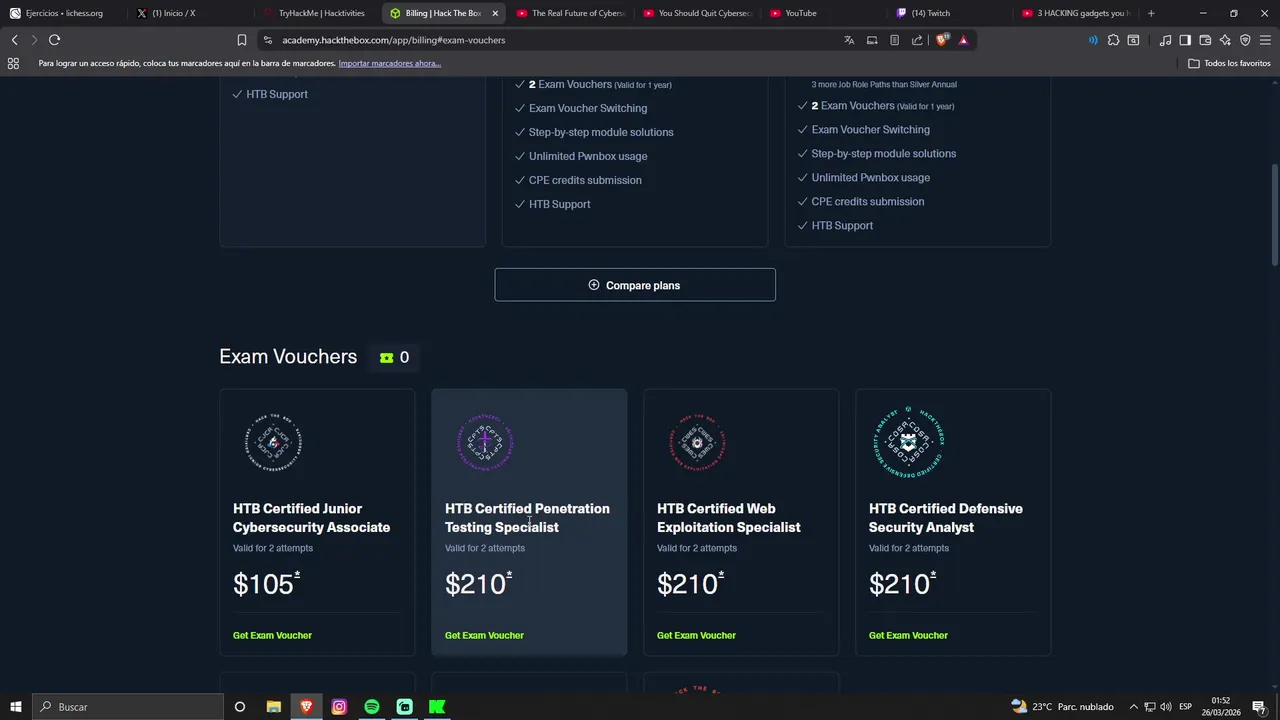The width and height of the screenshot is (1280, 720).
Task: Open the clock showing 01:52
Action: [1221, 707]
